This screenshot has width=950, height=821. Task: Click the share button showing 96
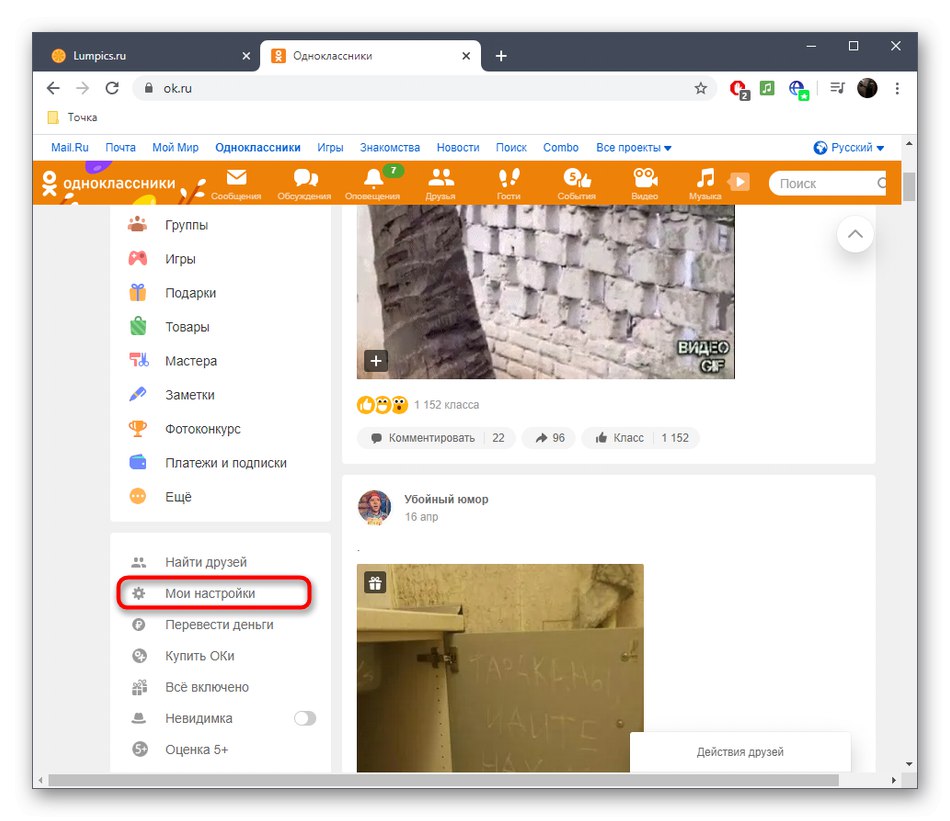click(550, 437)
